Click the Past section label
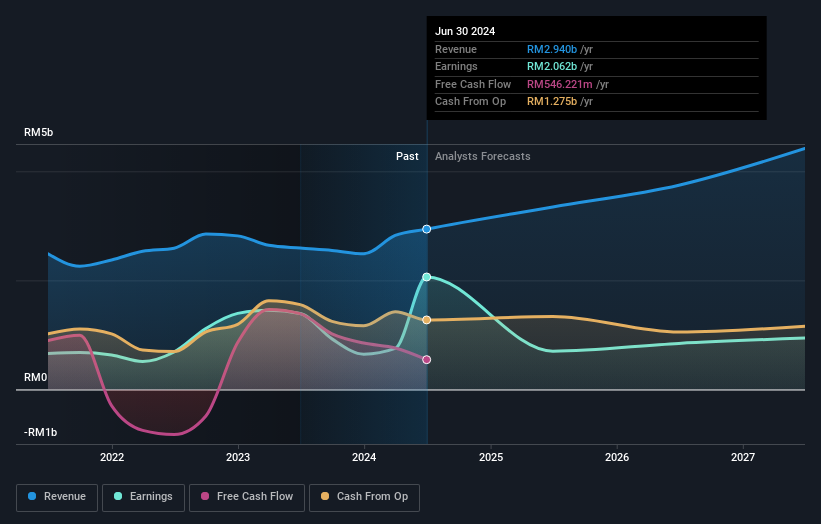This screenshot has height=524, width=821. [x=407, y=157]
